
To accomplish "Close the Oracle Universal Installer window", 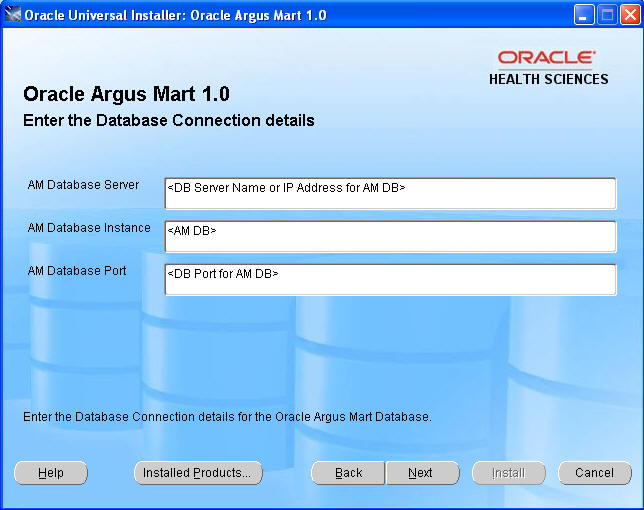I will coord(630,15).
